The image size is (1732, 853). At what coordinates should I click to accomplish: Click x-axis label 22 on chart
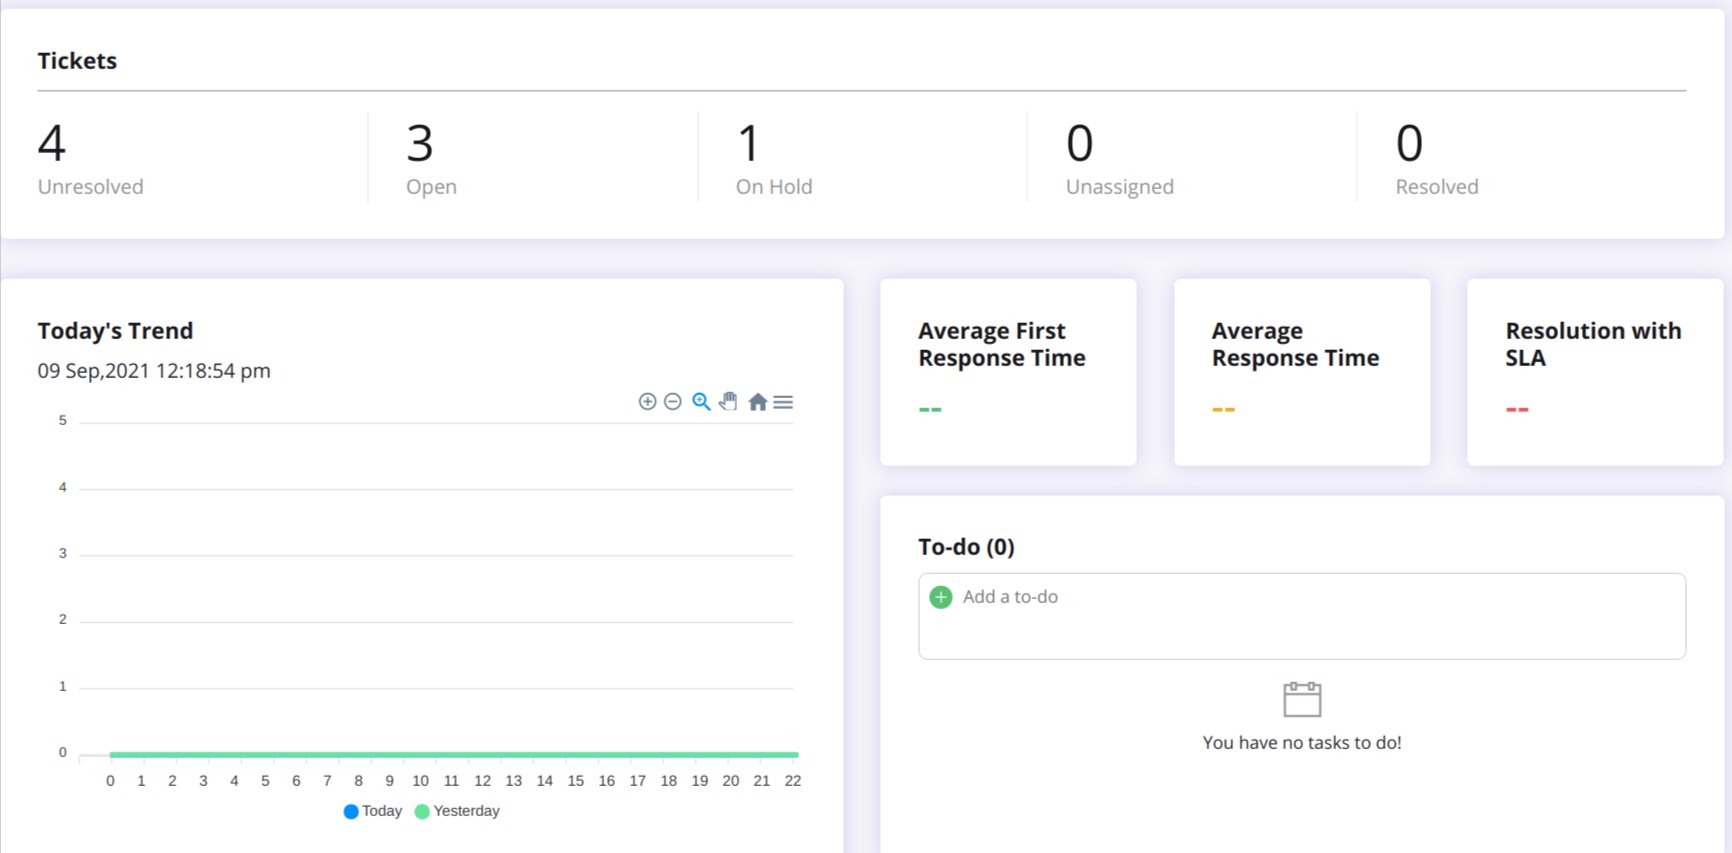coord(793,781)
